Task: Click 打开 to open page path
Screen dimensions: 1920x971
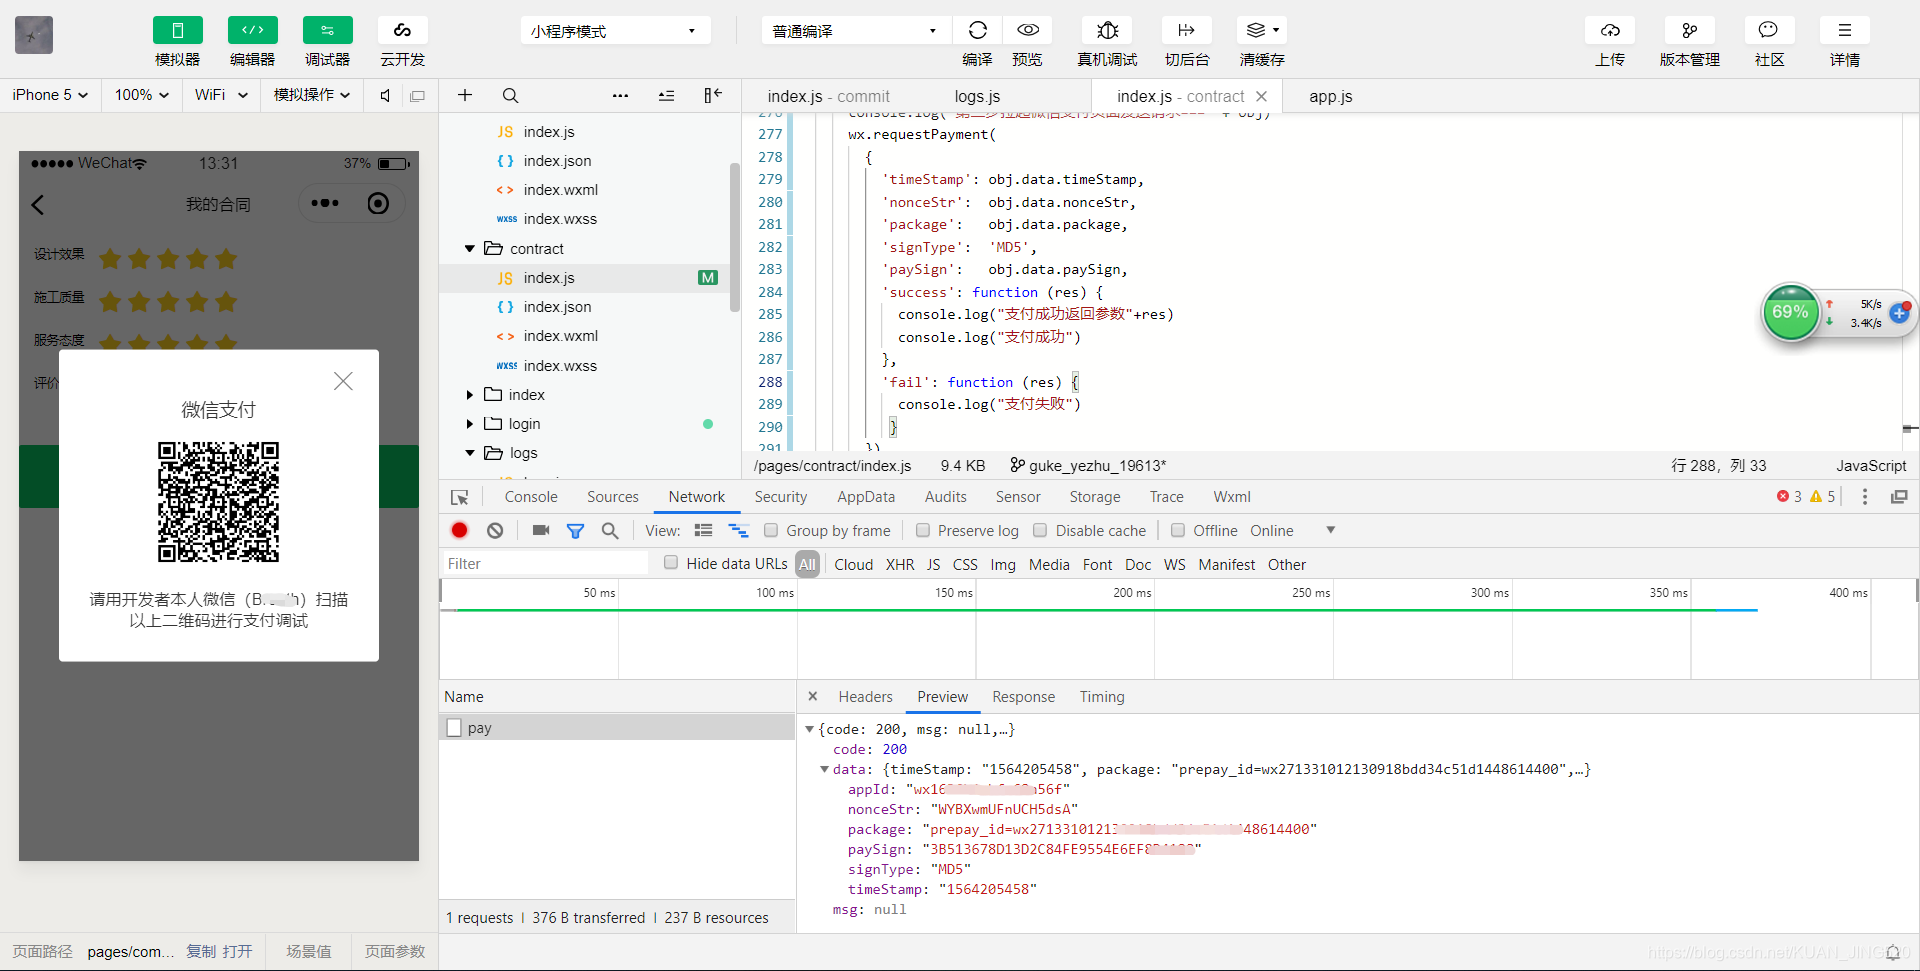Action: pyautogui.click(x=237, y=951)
